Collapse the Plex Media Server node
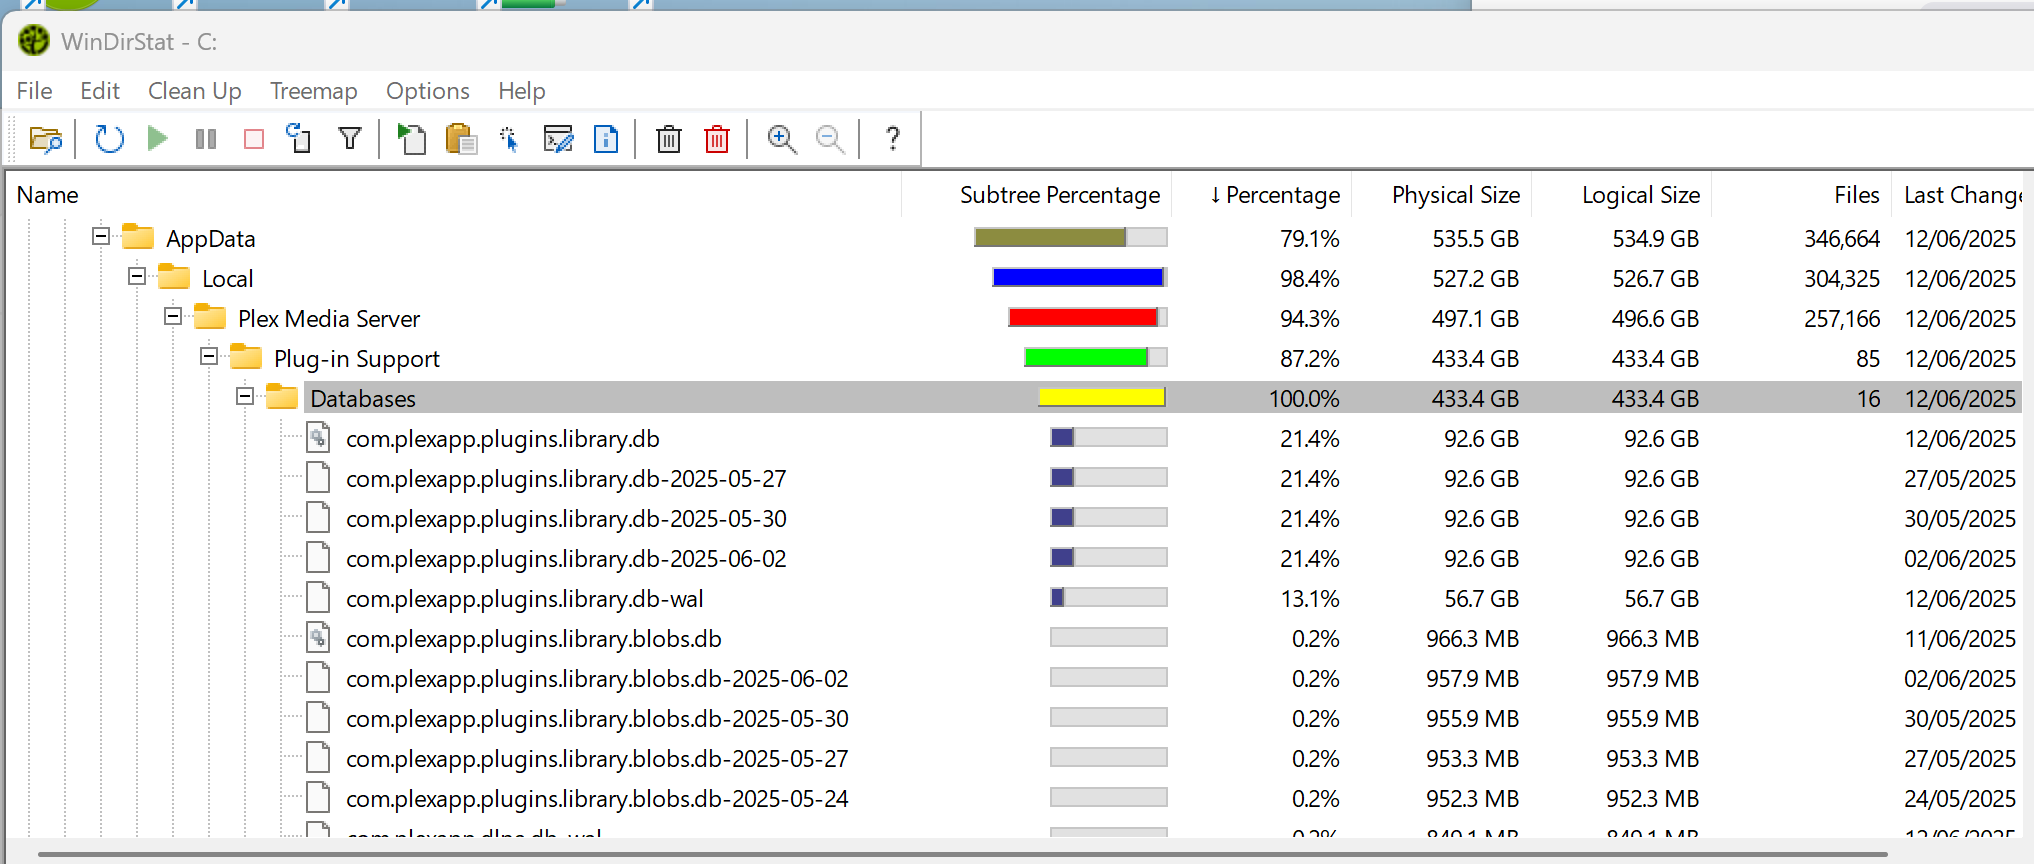The width and height of the screenshot is (2034, 864). 173,317
